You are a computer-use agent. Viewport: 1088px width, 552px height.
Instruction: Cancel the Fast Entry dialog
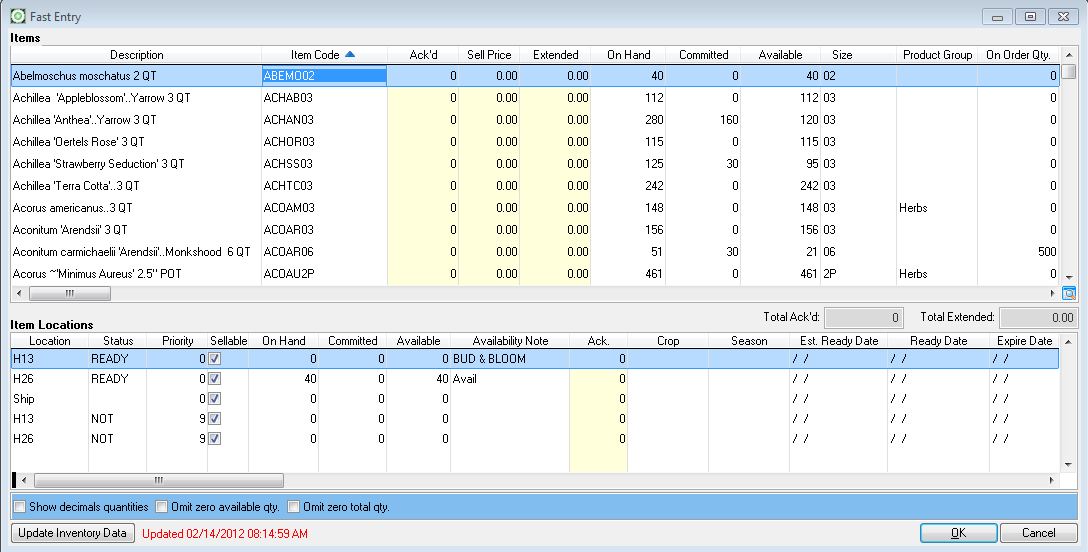point(1037,533)
